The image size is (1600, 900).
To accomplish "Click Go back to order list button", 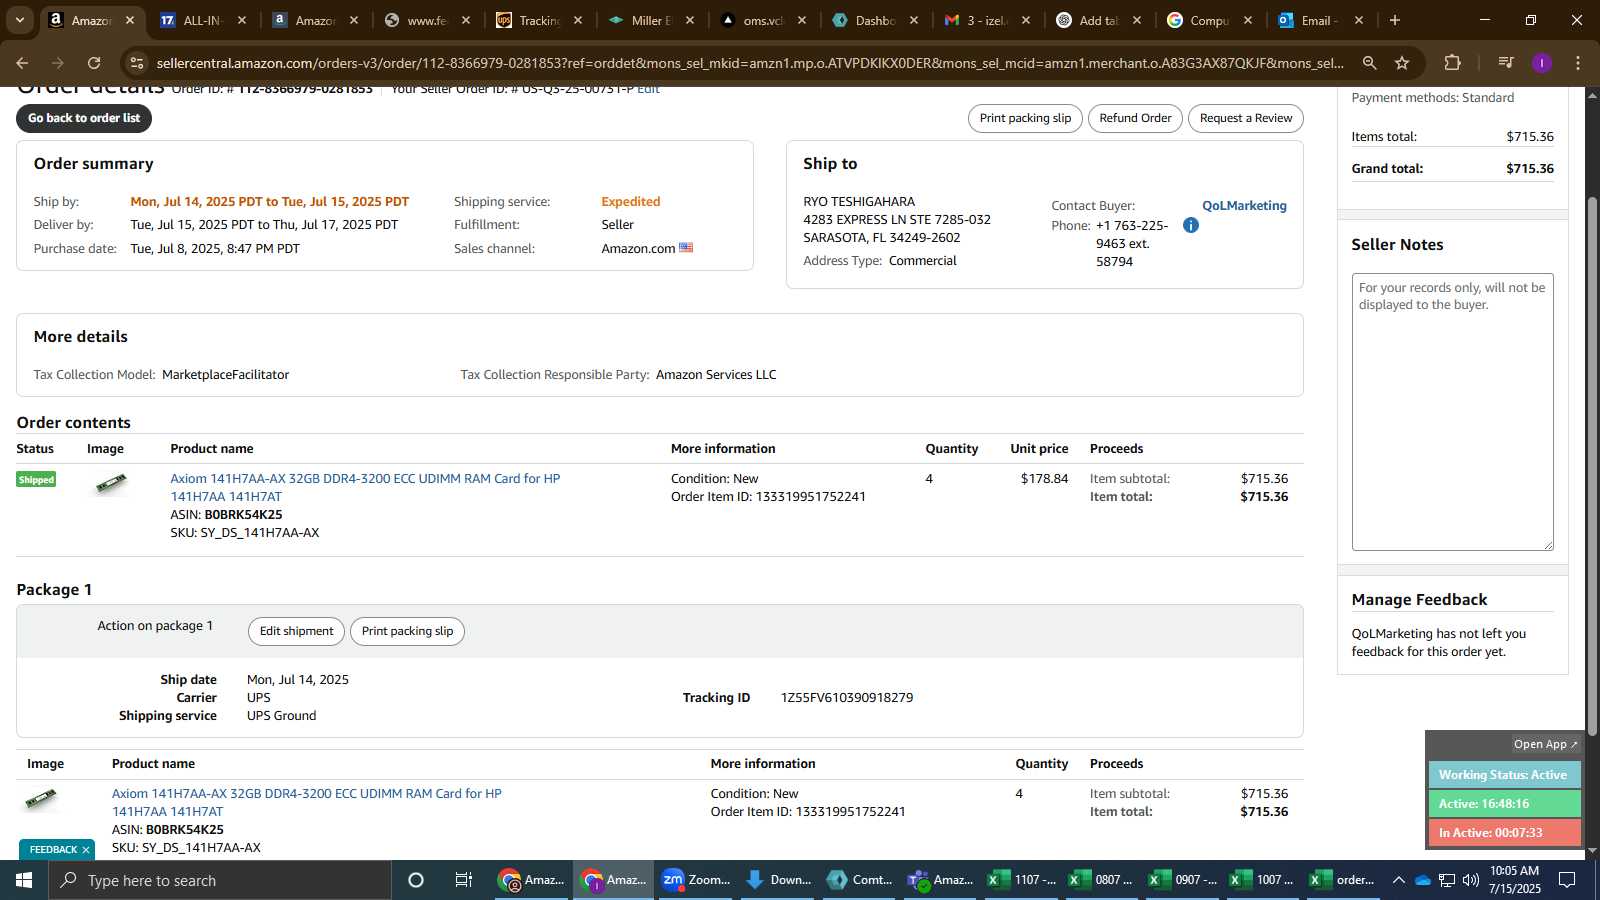I will [x=84, y=118].
